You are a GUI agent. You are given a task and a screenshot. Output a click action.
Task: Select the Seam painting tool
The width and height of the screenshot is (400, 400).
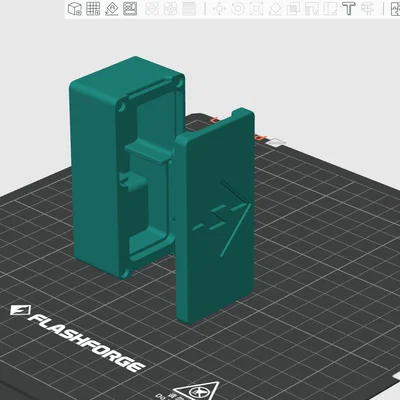coord(330,9)
